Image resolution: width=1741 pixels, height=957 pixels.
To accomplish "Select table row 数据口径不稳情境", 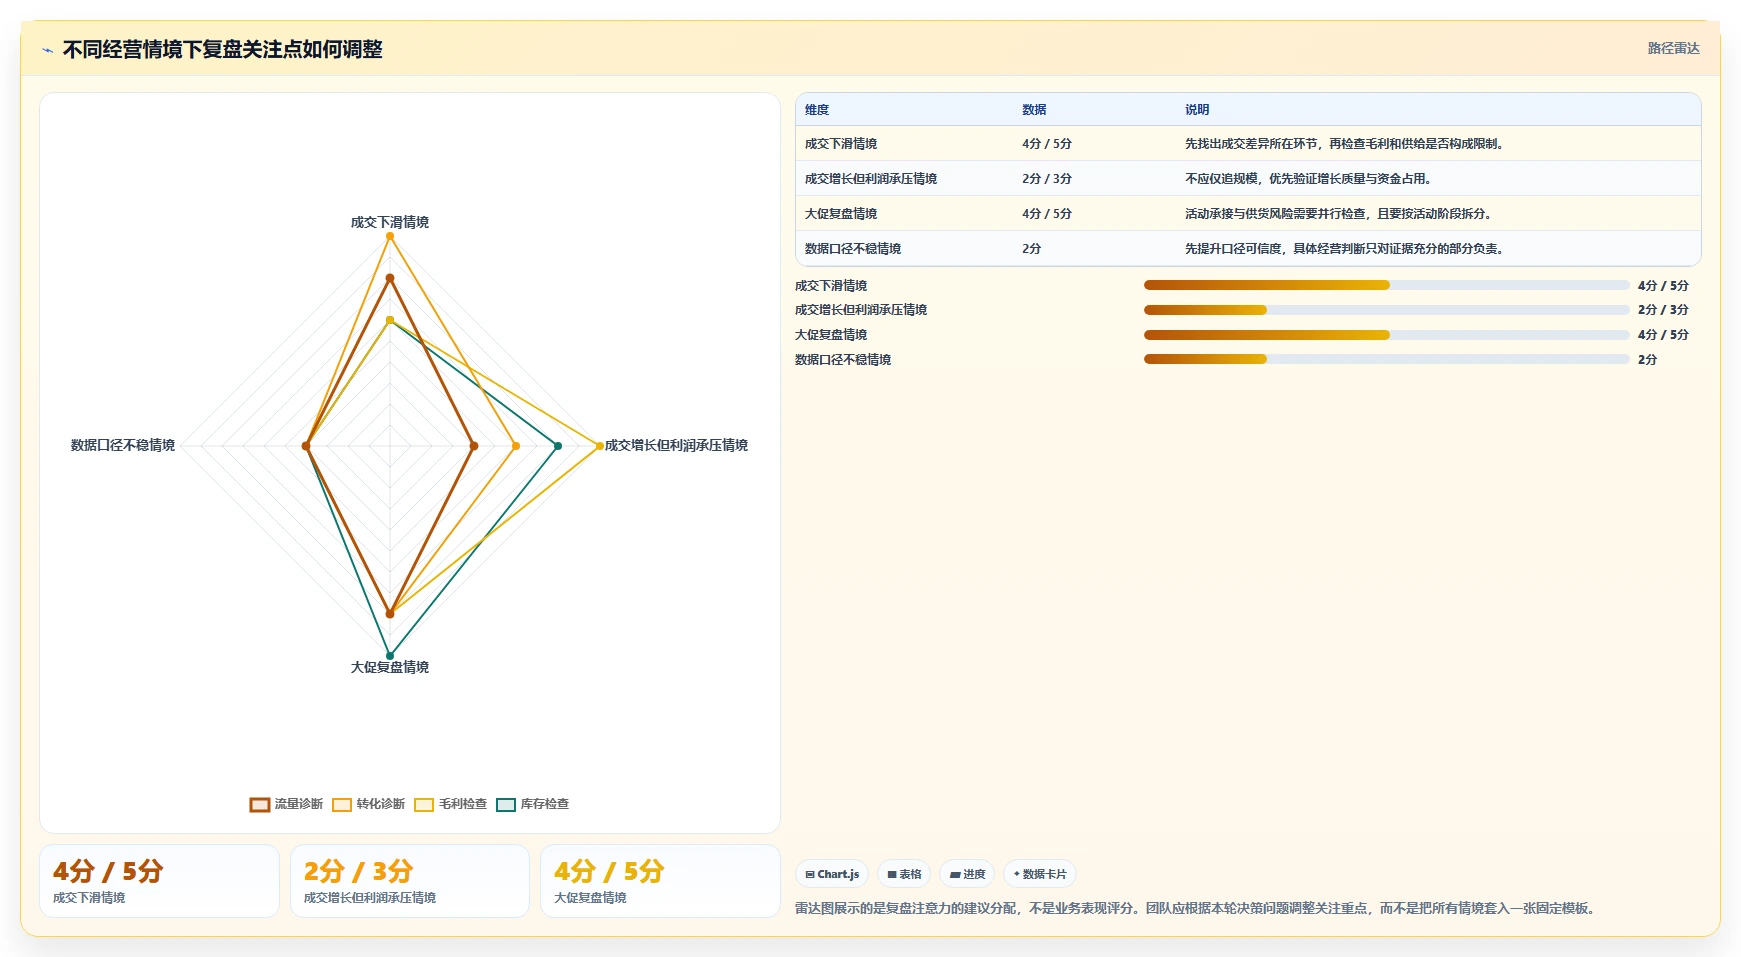I will (x=1248, y=249).
